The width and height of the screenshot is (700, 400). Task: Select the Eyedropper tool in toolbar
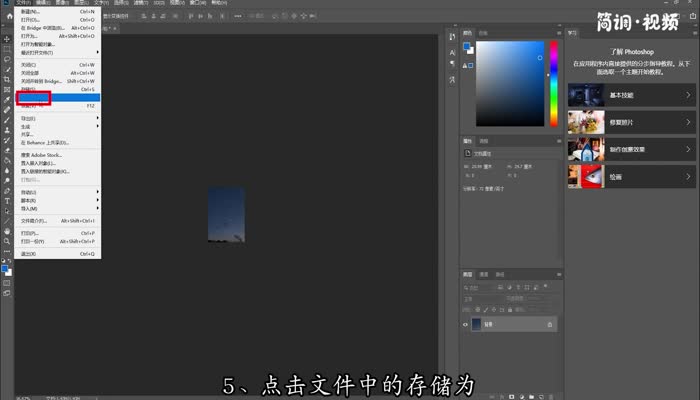(x=7, y=100)
